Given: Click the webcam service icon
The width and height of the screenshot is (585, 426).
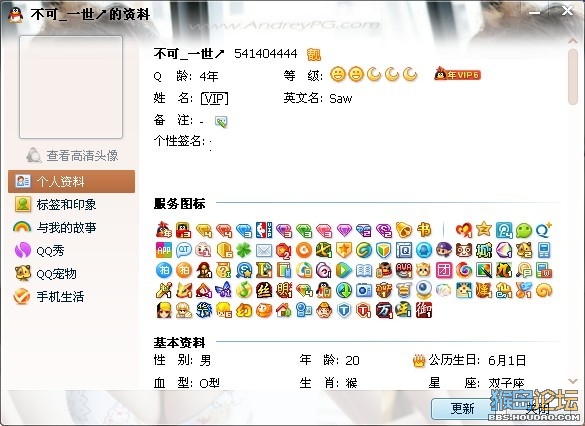Looking at the screenshot, I should click(424, 289).
